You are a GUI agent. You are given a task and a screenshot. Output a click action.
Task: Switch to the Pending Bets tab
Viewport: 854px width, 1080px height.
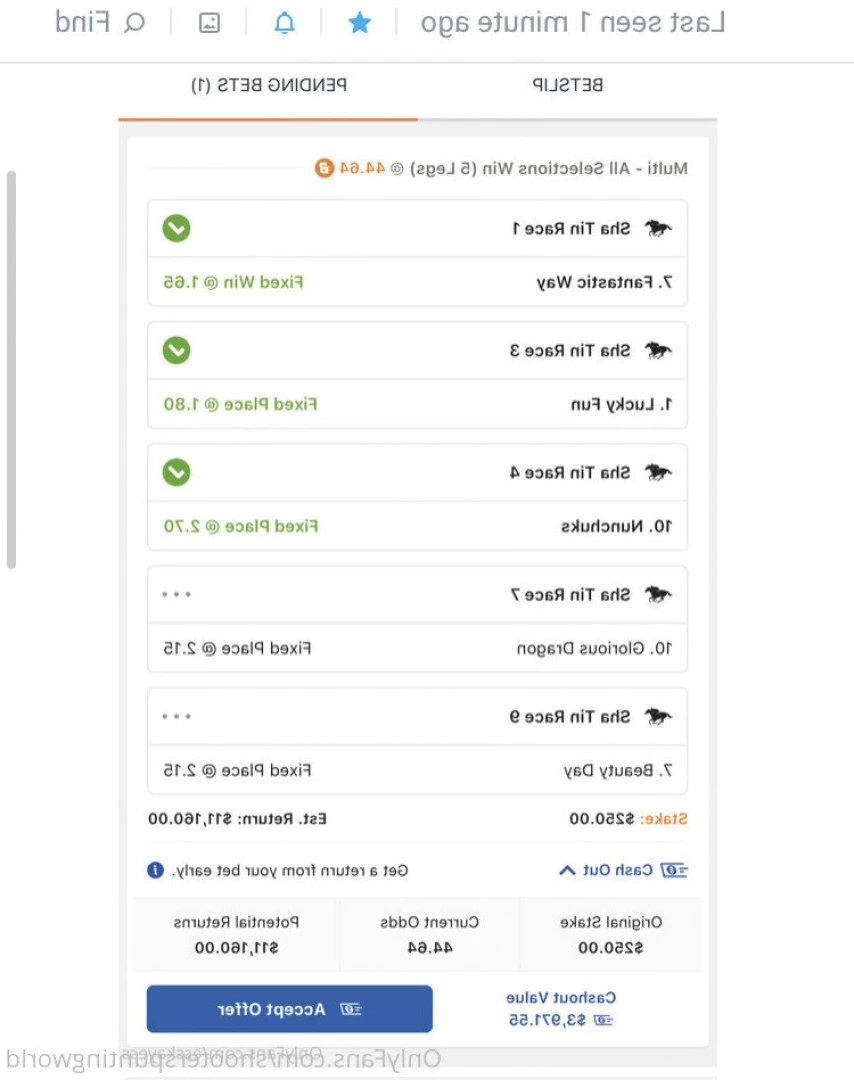point(269,85)
